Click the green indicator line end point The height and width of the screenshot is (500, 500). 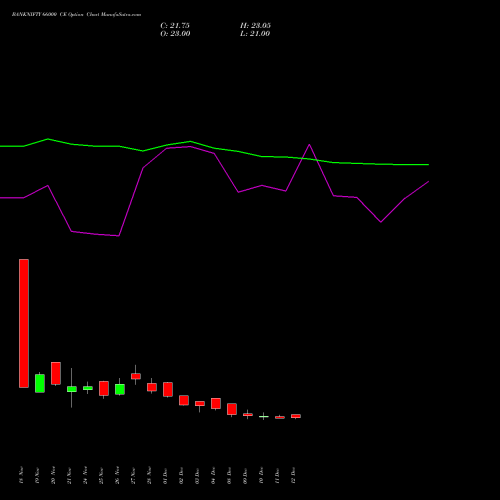pyautogui.click(x=428, y=165)
